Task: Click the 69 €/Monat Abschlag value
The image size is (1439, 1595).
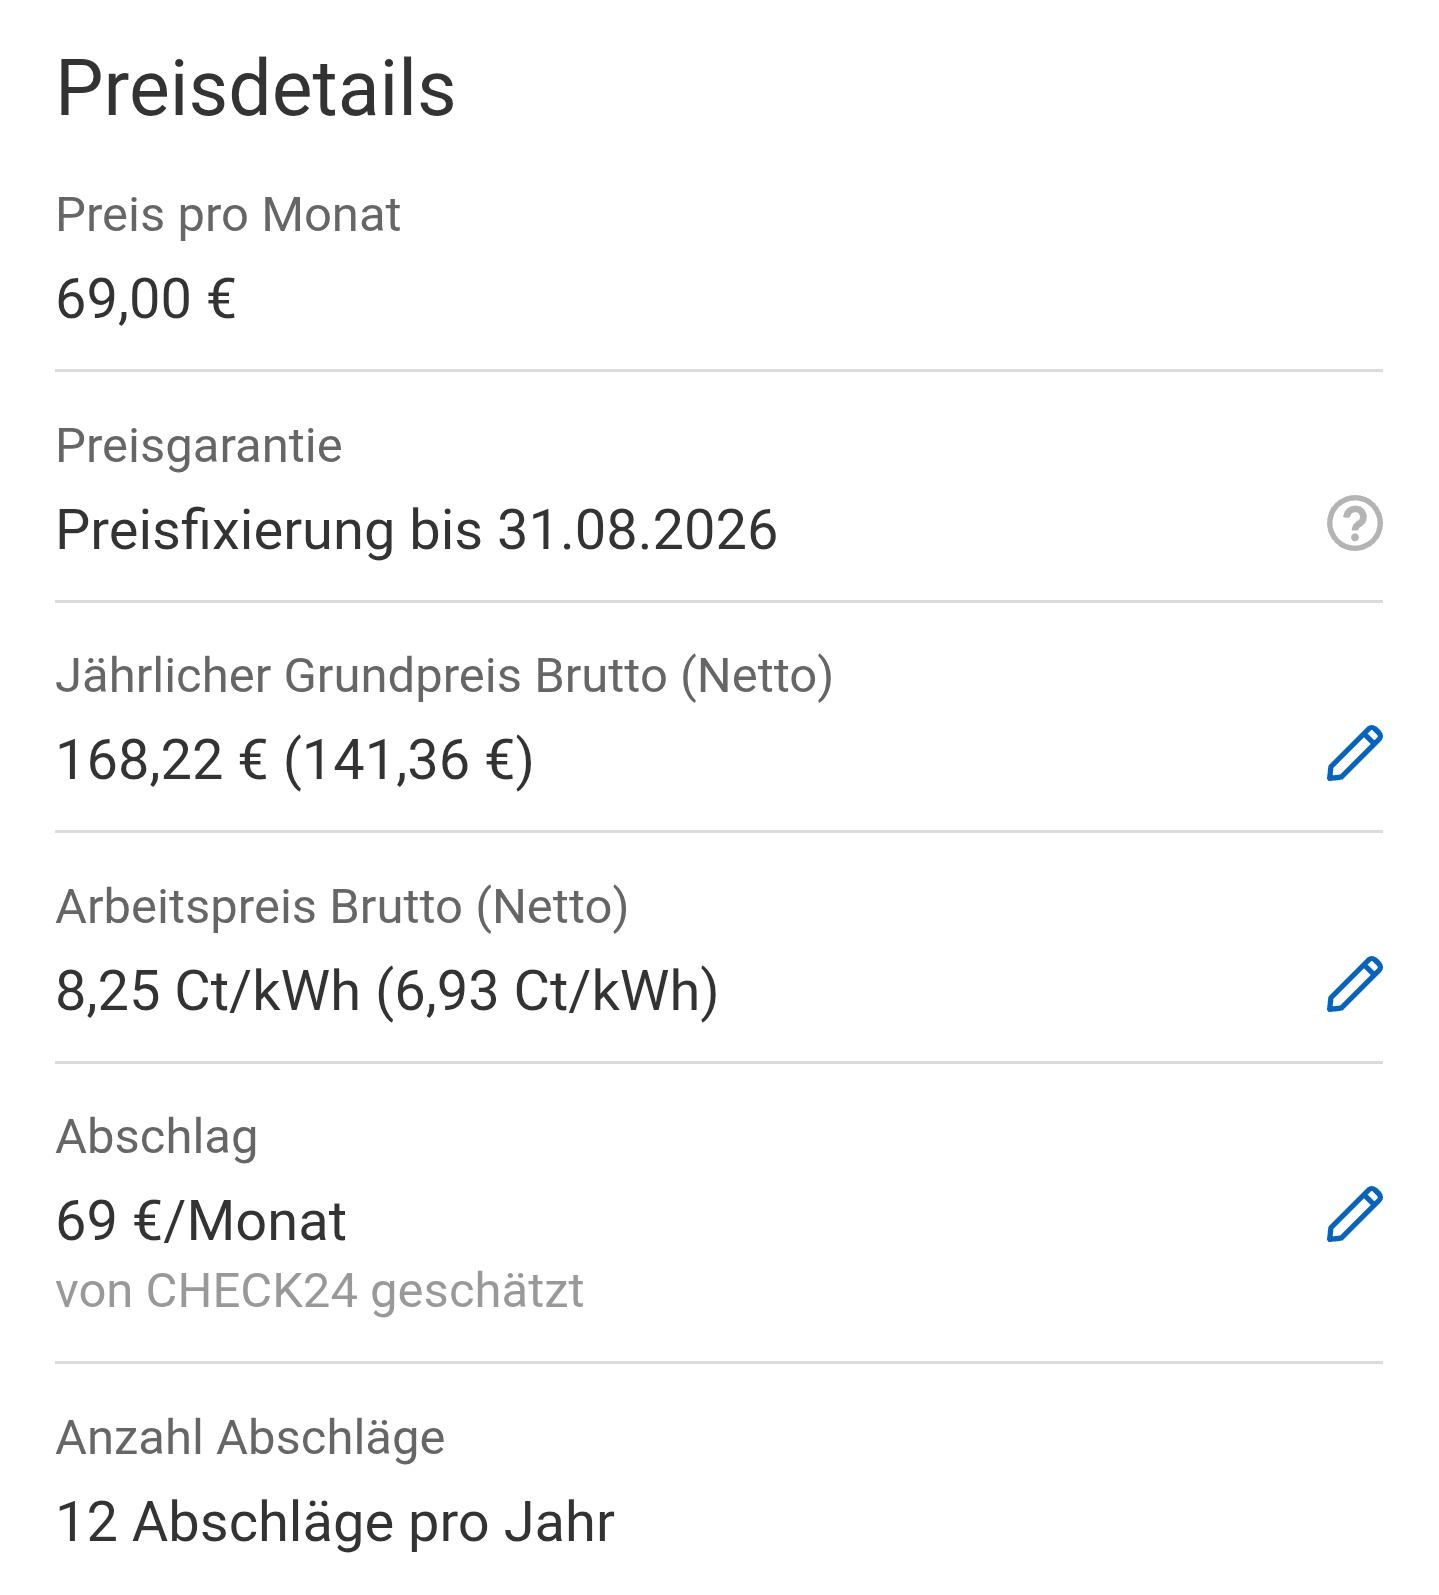Action: click(x=201, y=1221)
